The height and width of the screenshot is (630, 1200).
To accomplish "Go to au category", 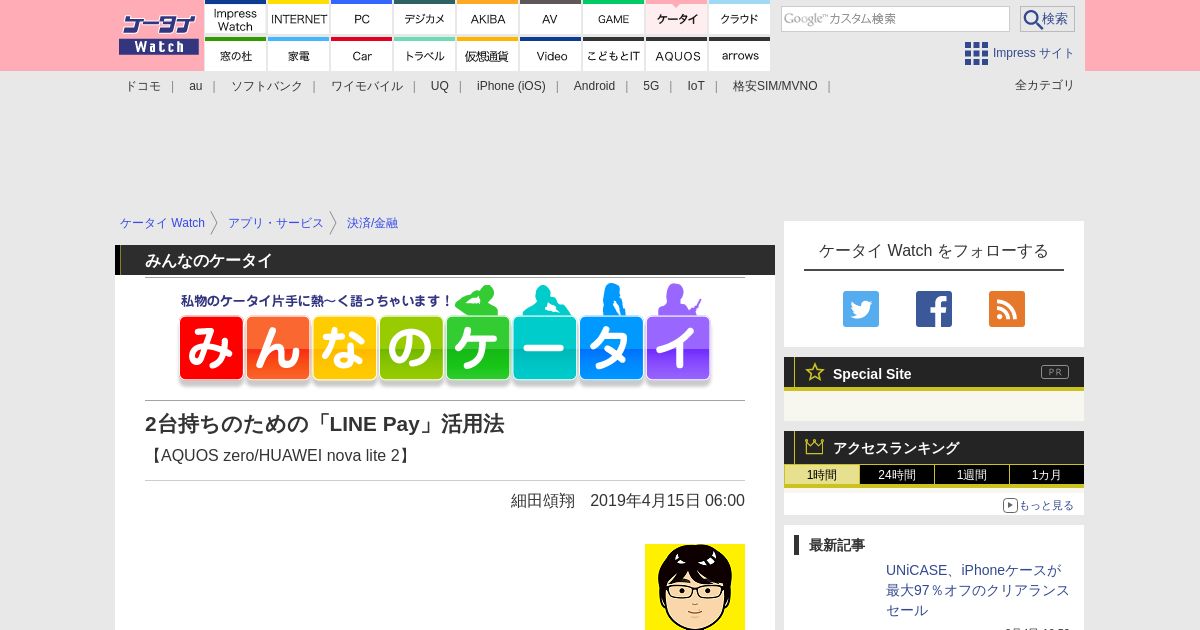I will [196, 86].
